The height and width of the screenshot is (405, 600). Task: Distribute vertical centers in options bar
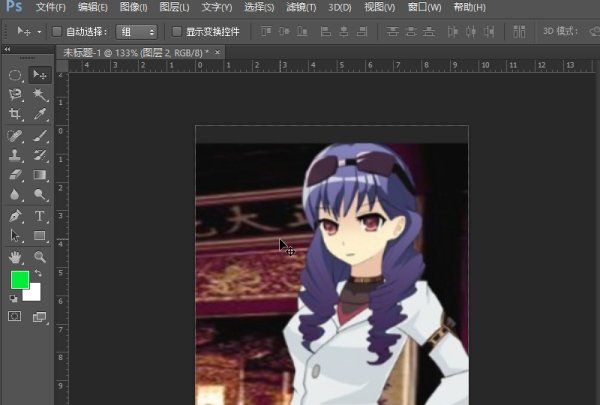(411, 31)
